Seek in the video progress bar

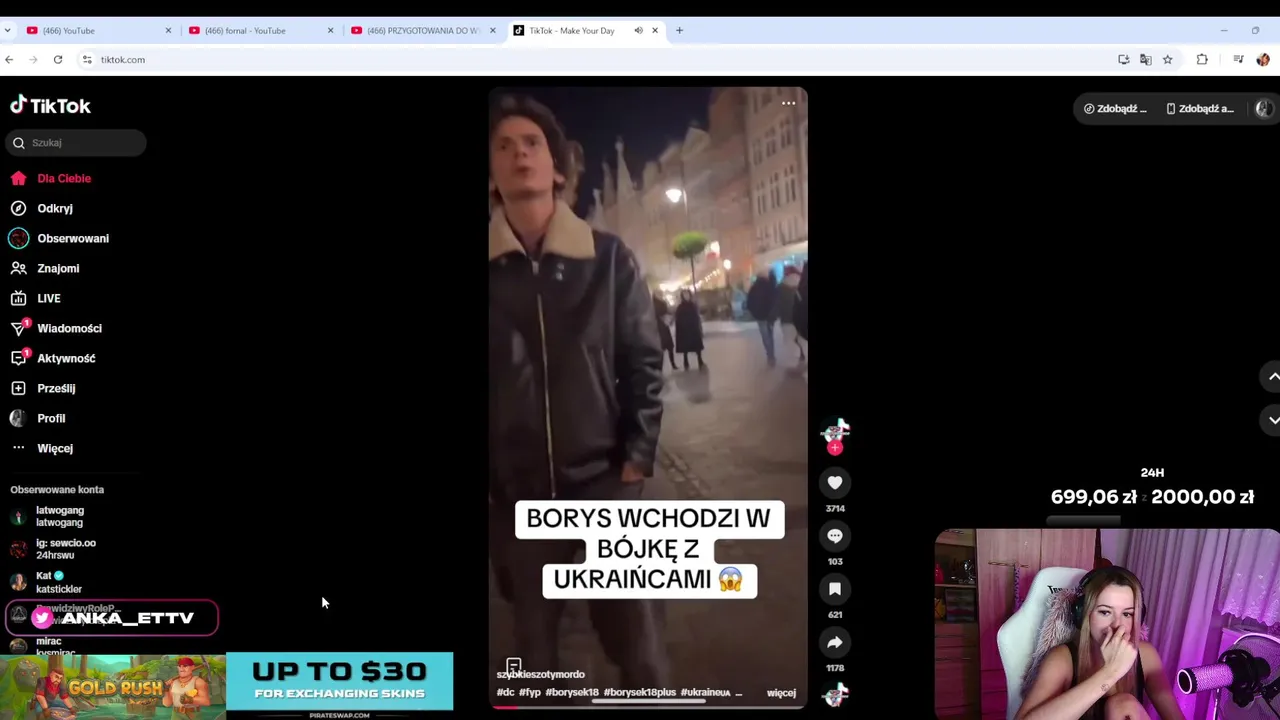coord(648,707)
